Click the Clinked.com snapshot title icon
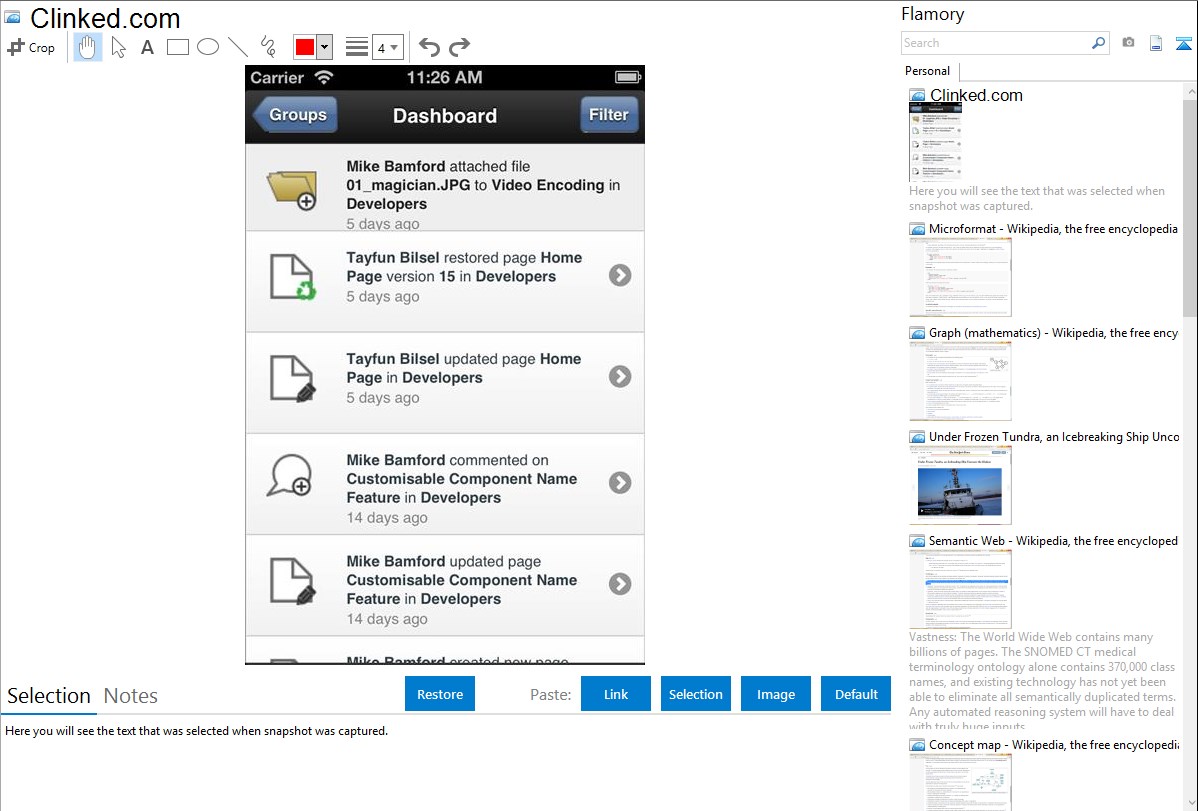1198x811 pixels. click(x=13, y=18)
